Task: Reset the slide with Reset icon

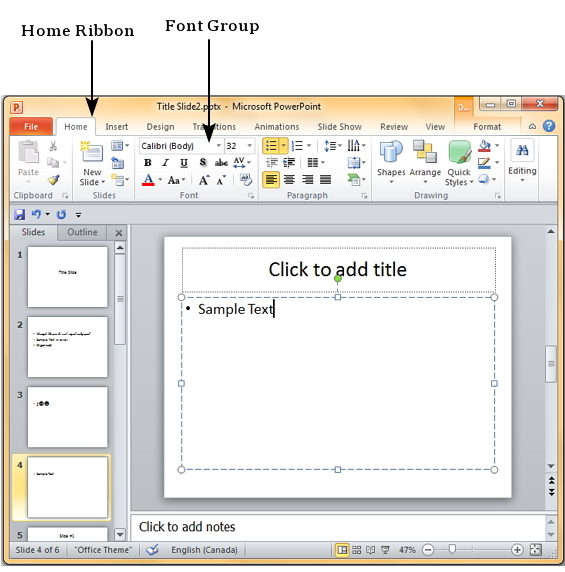Action: (x=117, y=163)
